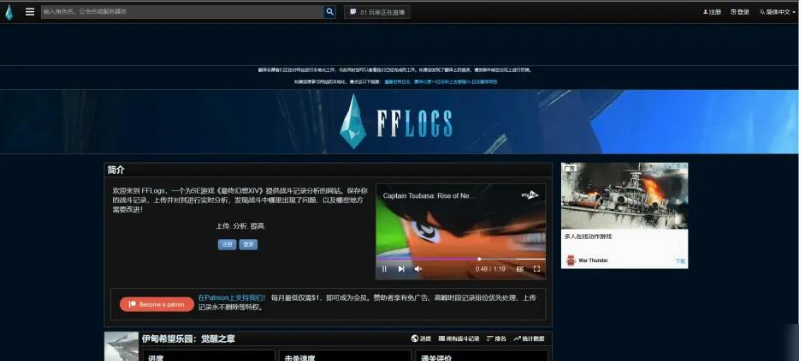This screenshot has height=361, width=801.
Task: Open 所有战斗记录 all reports link
Action: tap(459, 339)
